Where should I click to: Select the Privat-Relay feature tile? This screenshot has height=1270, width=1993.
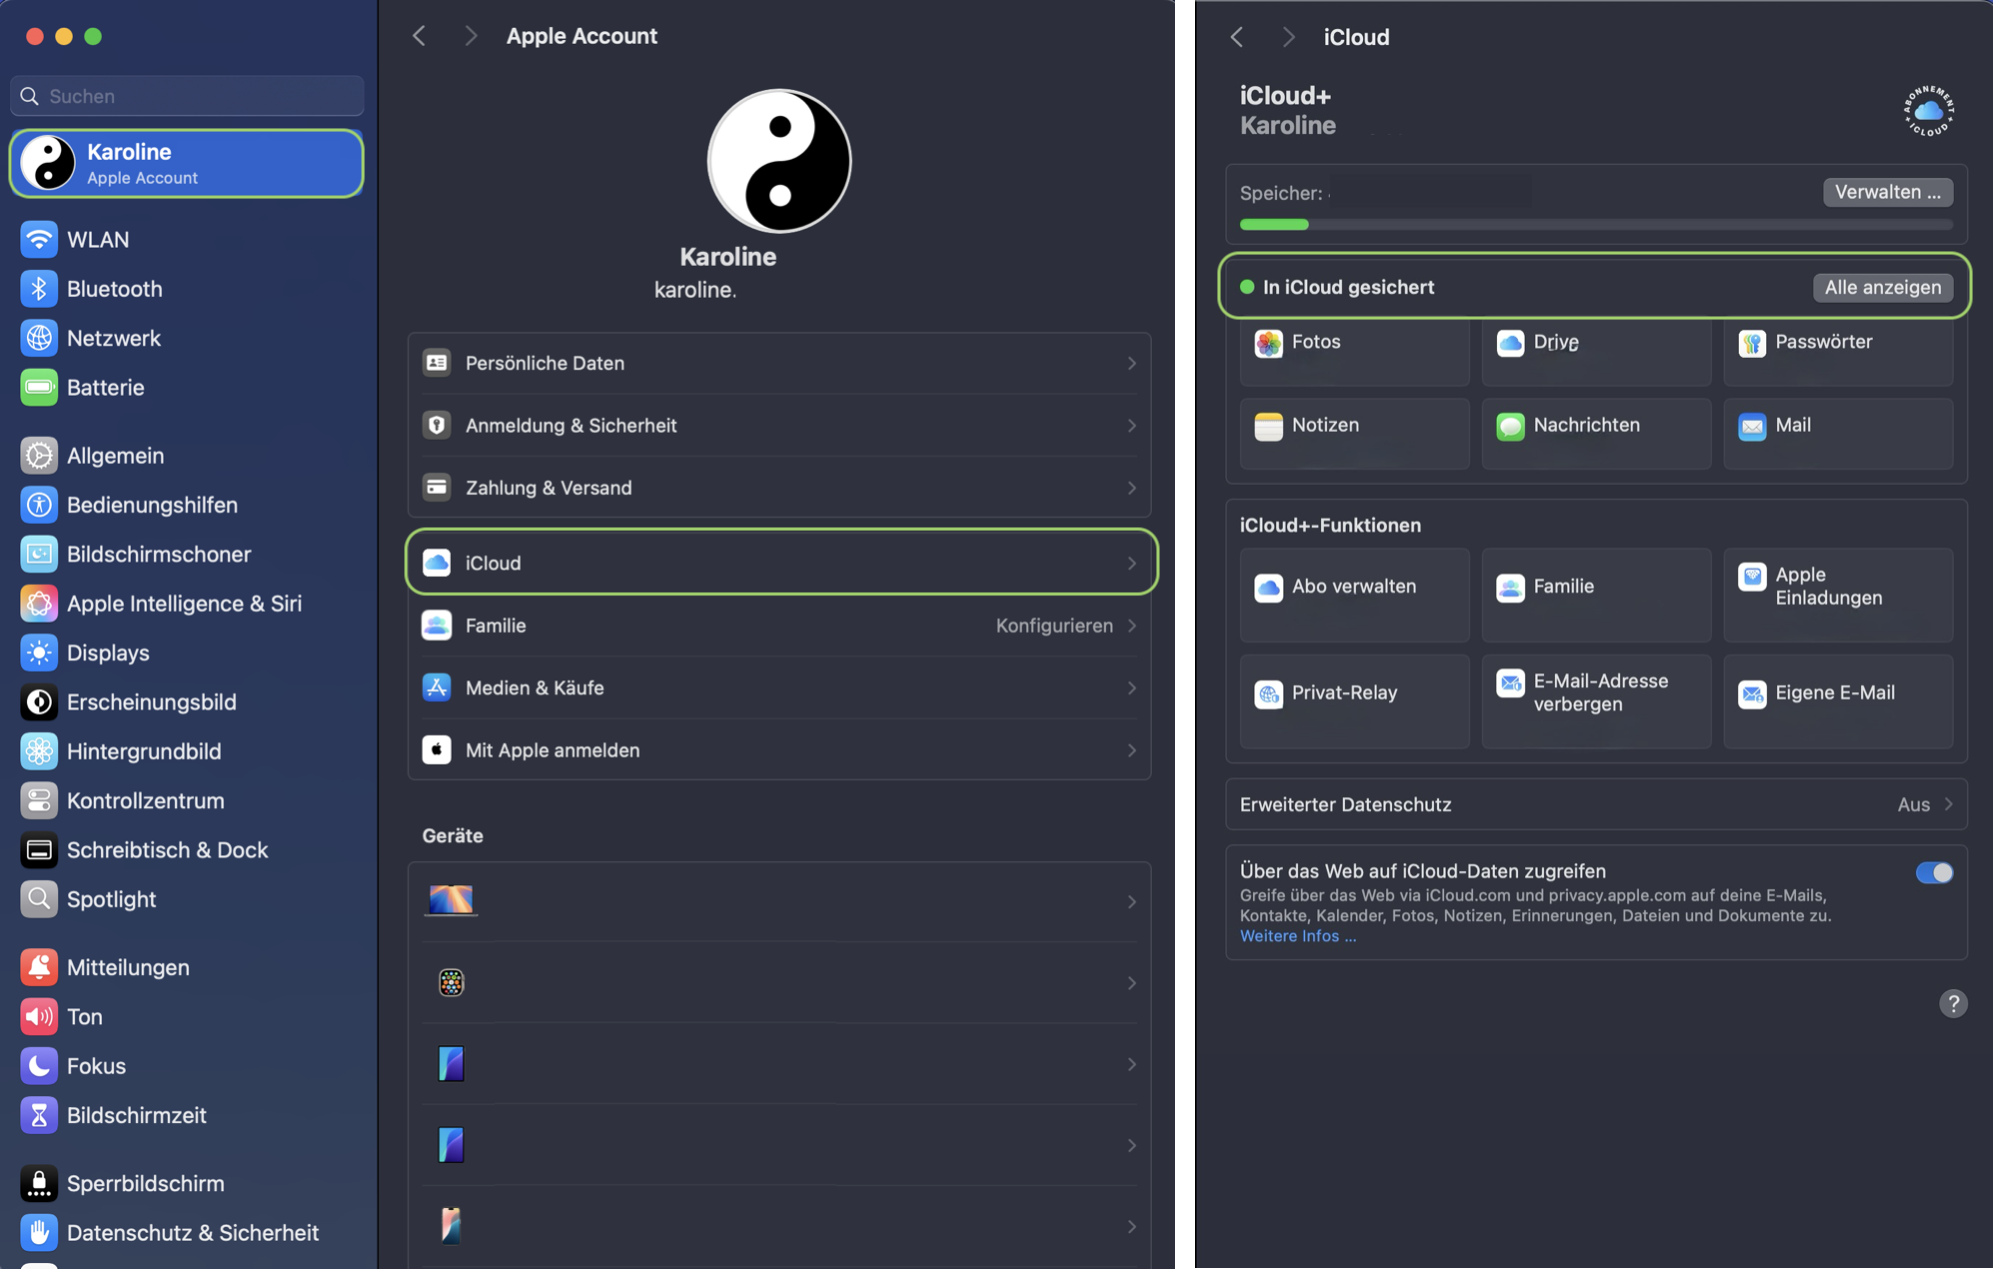point(1353,693)
